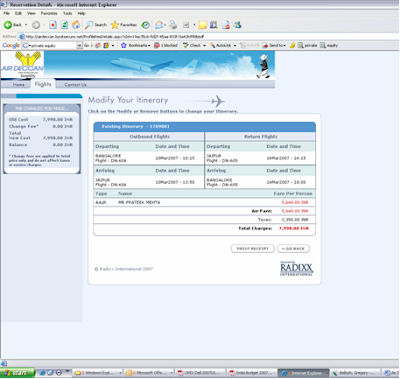
Task: Click the GO BACK button
Action: (x=293, y=249)
